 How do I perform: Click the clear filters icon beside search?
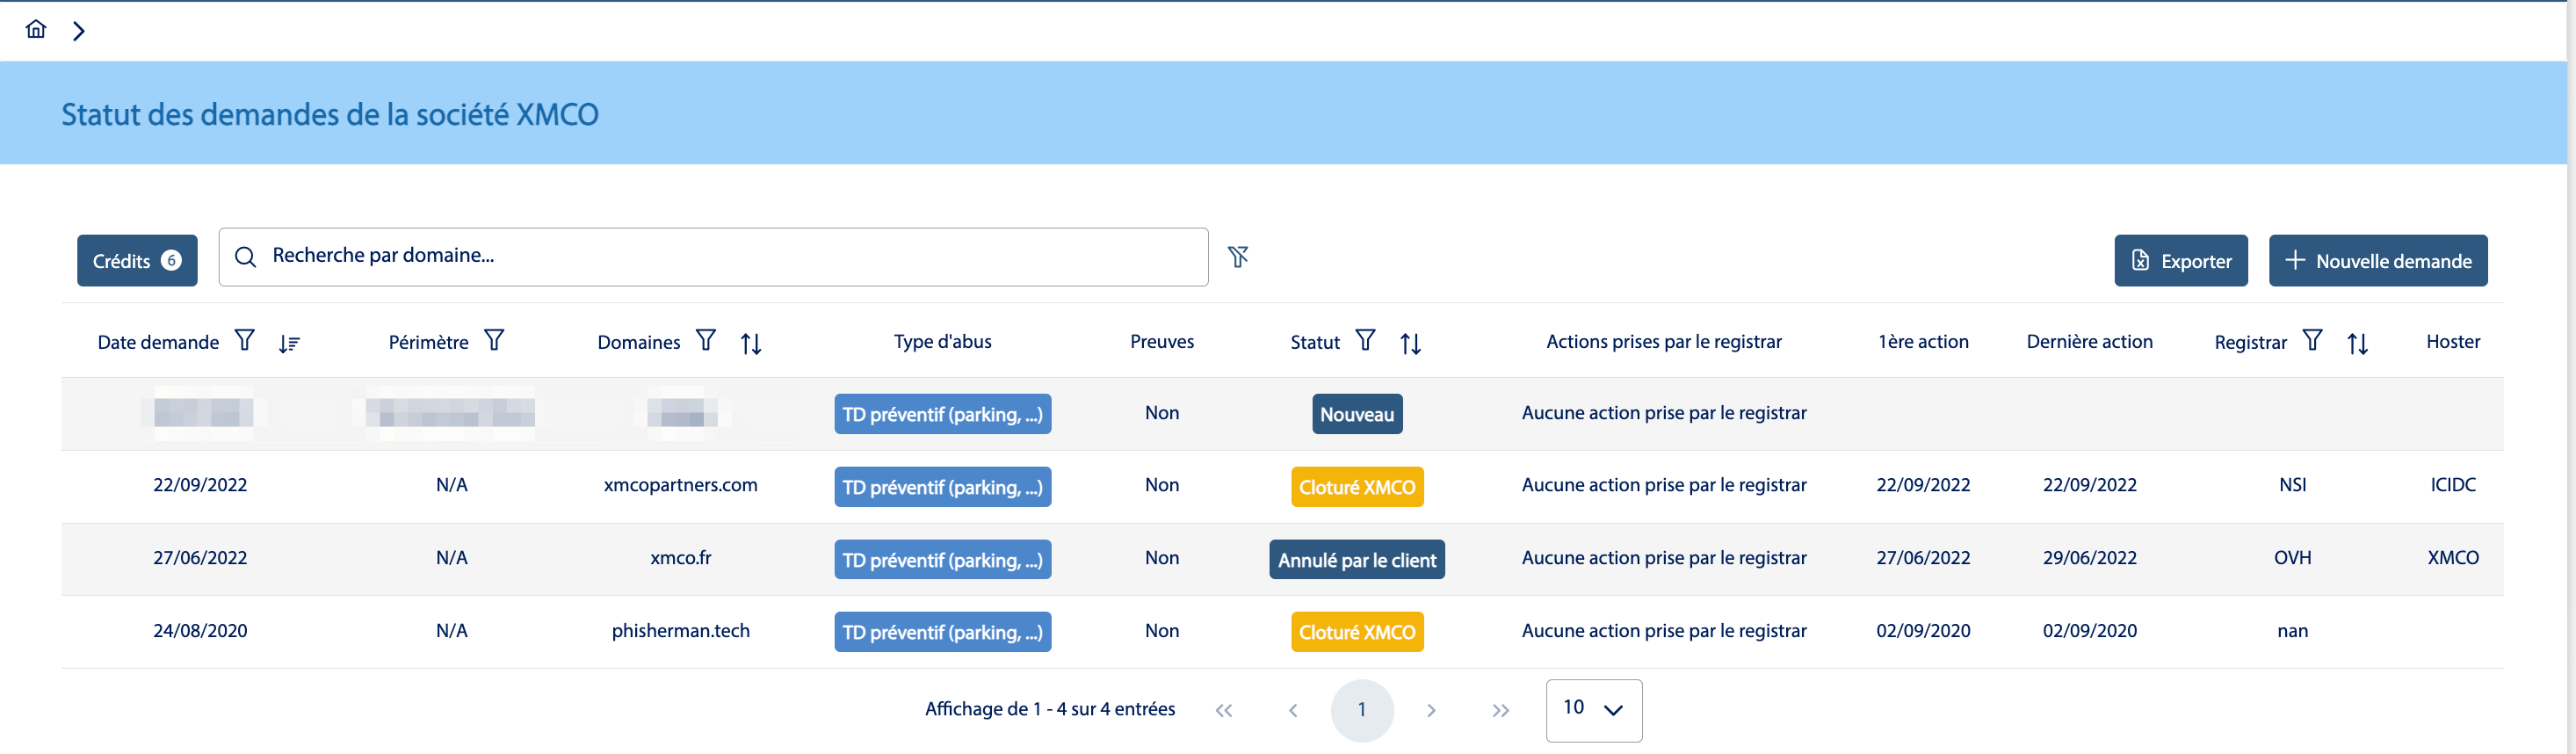click(x=1238, y=258)
